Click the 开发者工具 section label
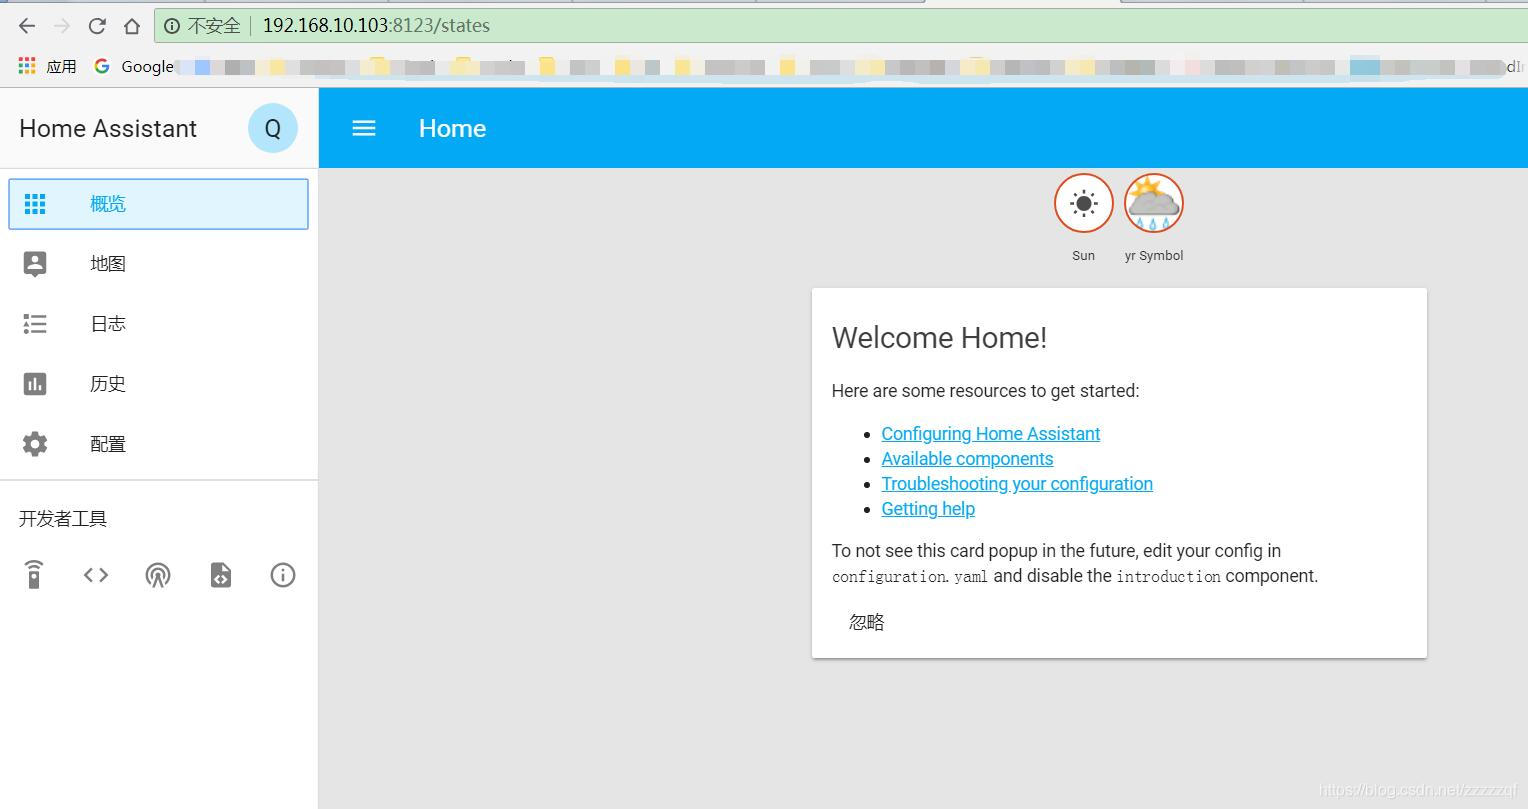The image size is (1528, 809). pyautogui.click(x=63, y=519)
